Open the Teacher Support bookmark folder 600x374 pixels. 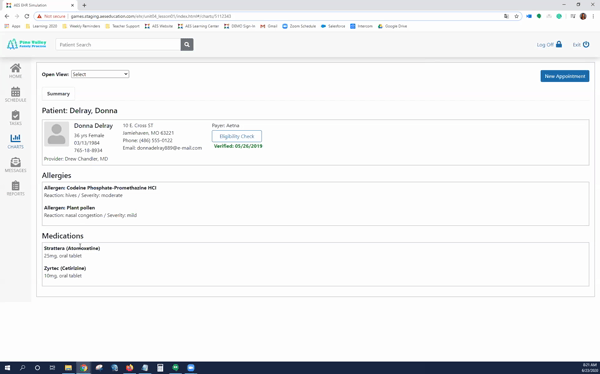coord(122,26)
